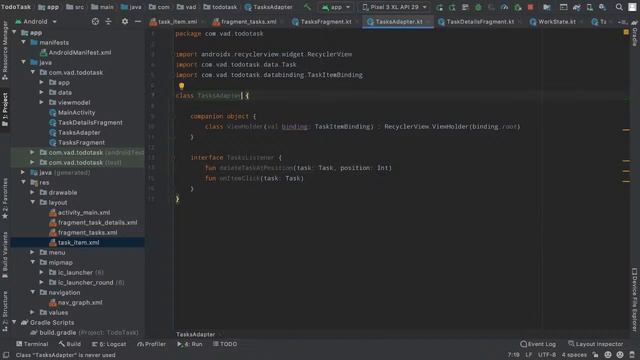The height and width of the screenshot is (360, 640).
Task: Click the sad face feedback icon
Action: pyautogui.click(x=620, y=355)
